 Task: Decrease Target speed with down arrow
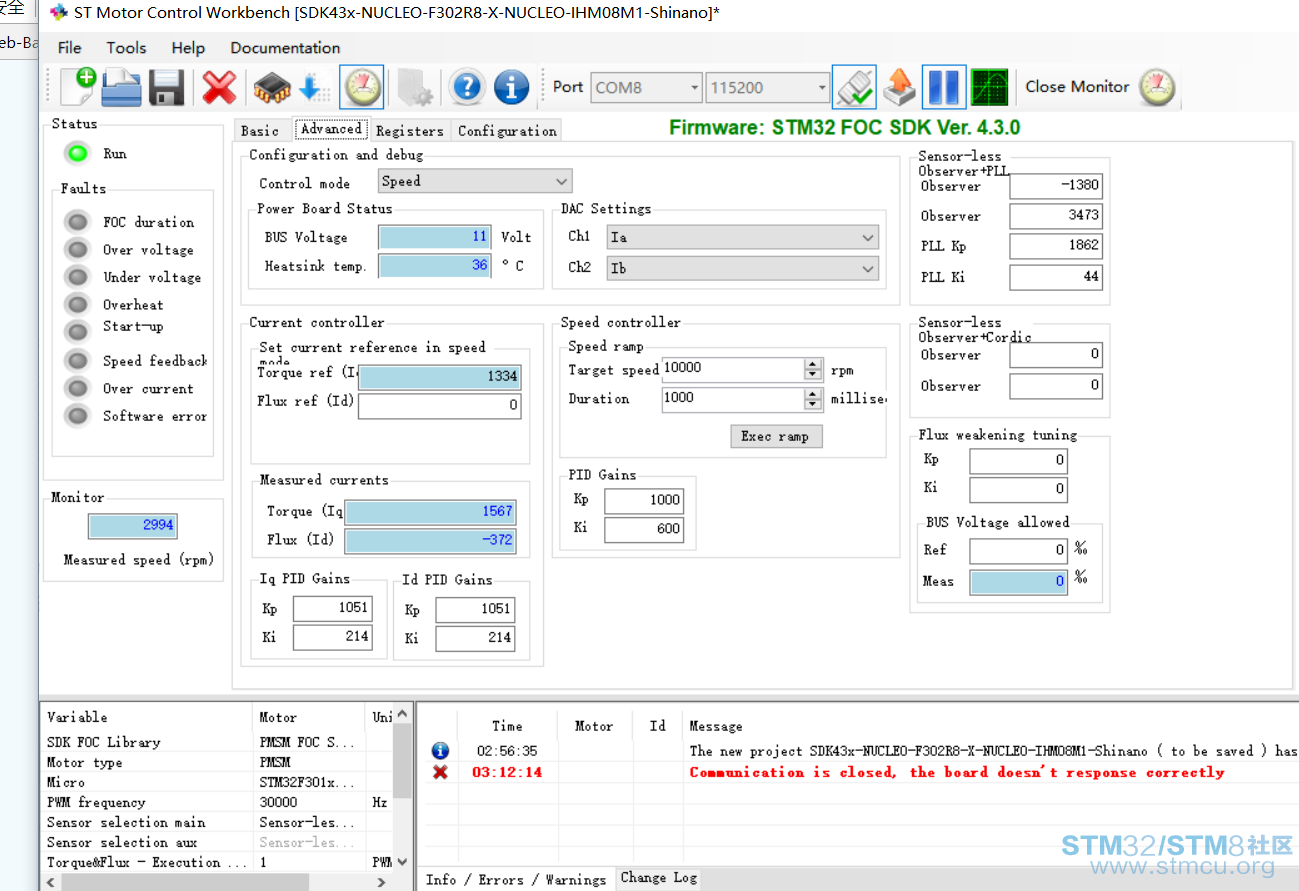pos(813,375)
